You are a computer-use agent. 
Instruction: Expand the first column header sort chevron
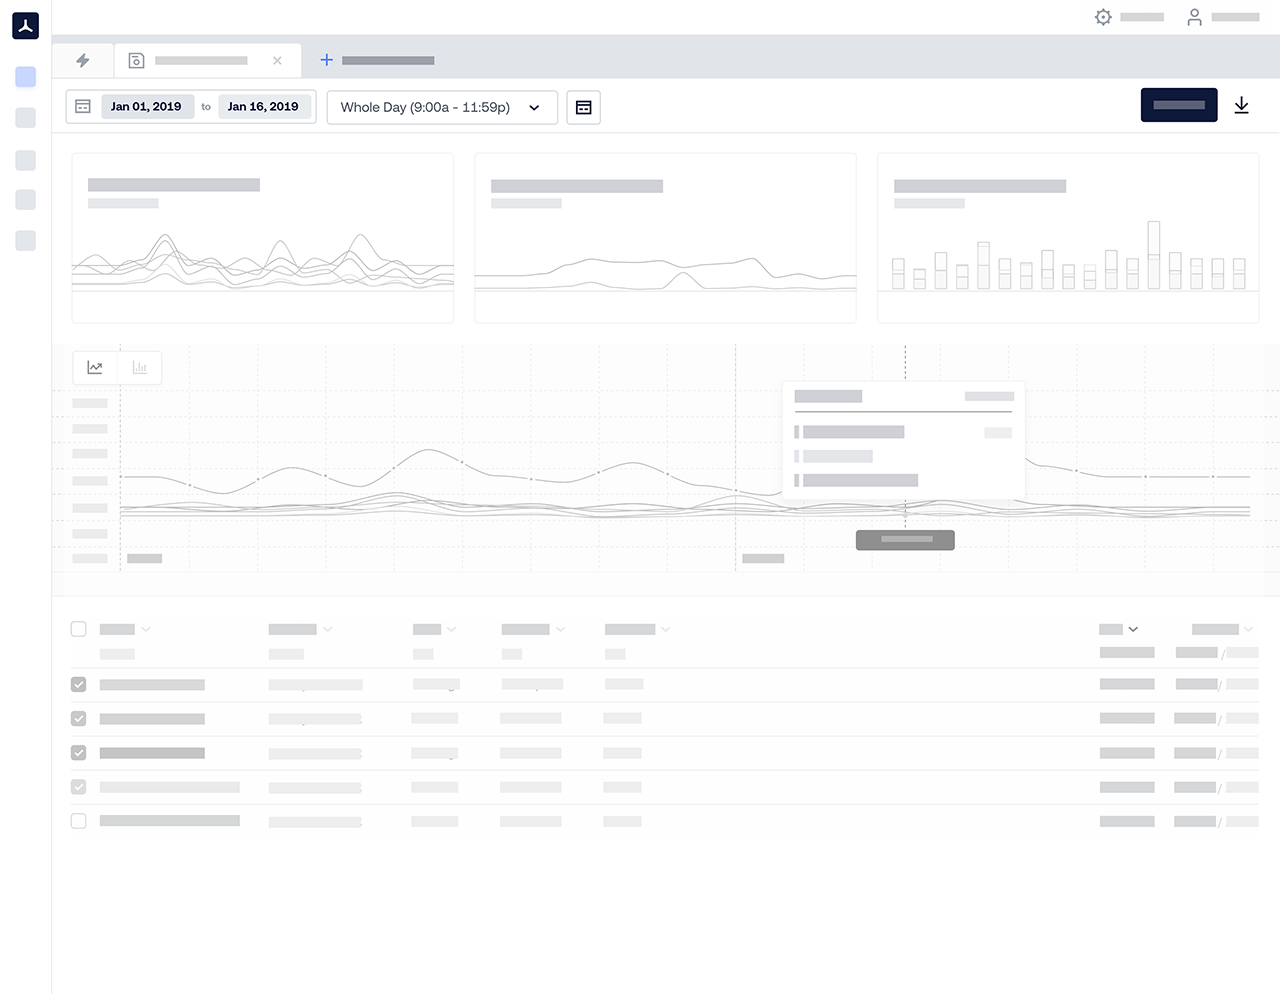(146, 629)
